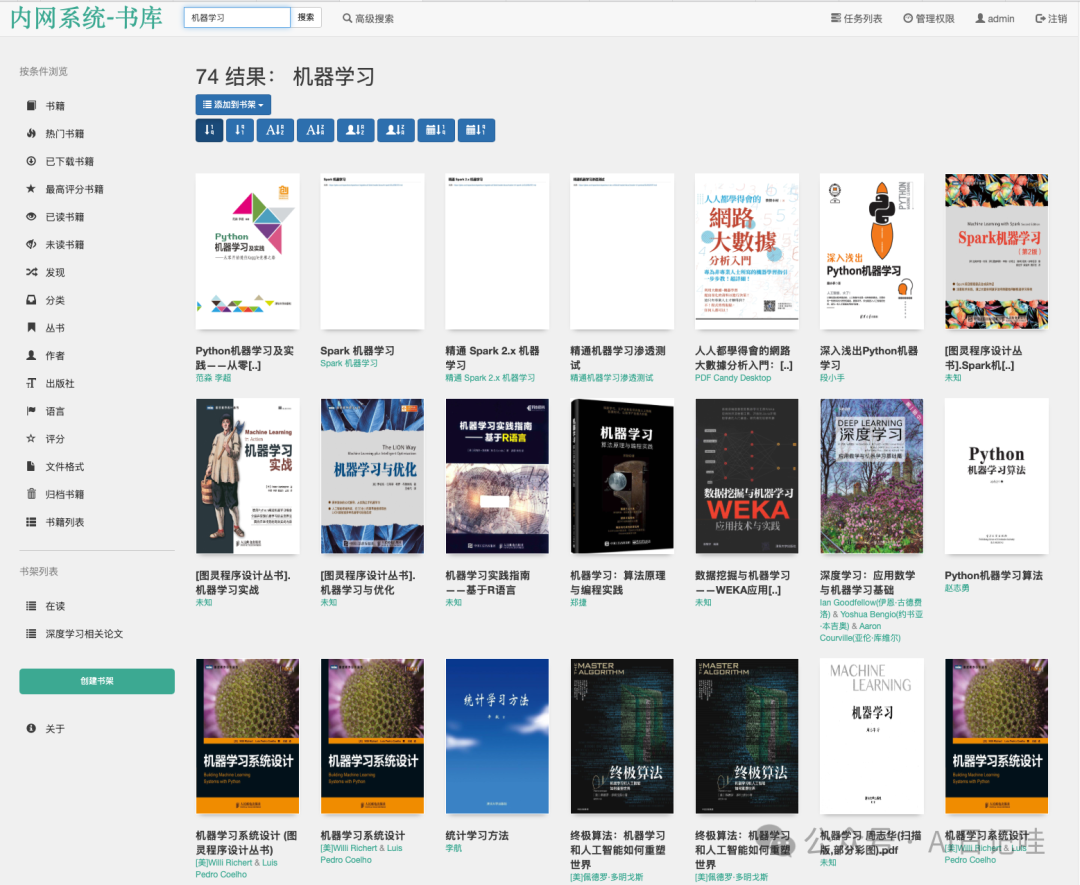Click the search input field
Screen dimensions: 1080x885
coord(237,18)
